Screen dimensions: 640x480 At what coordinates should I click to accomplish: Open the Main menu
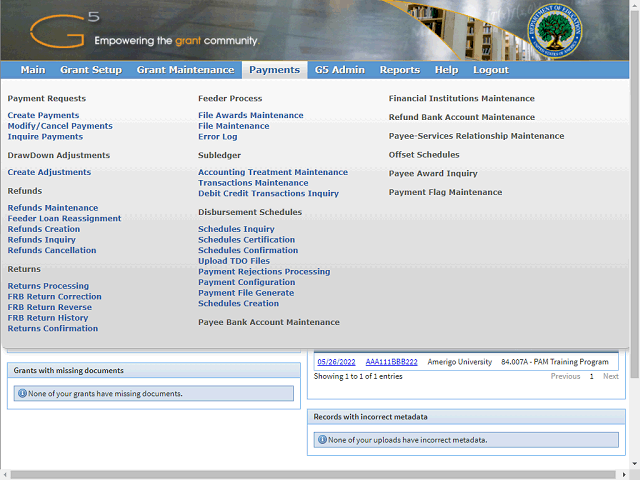pos(33,70)
